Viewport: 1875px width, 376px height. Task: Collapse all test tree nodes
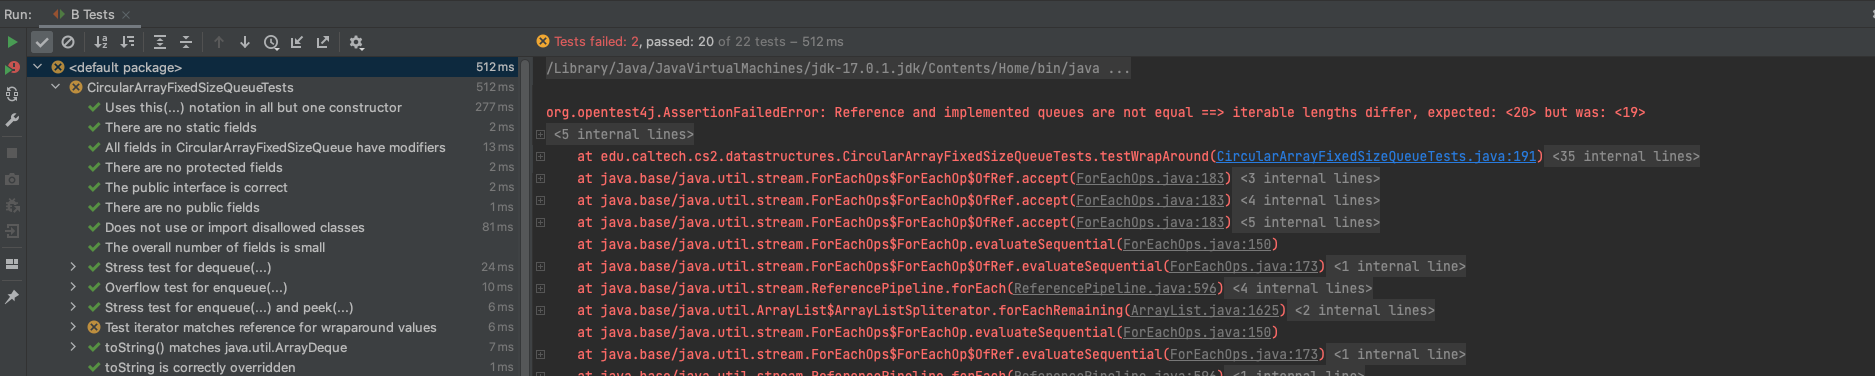[x=186, y=42]
